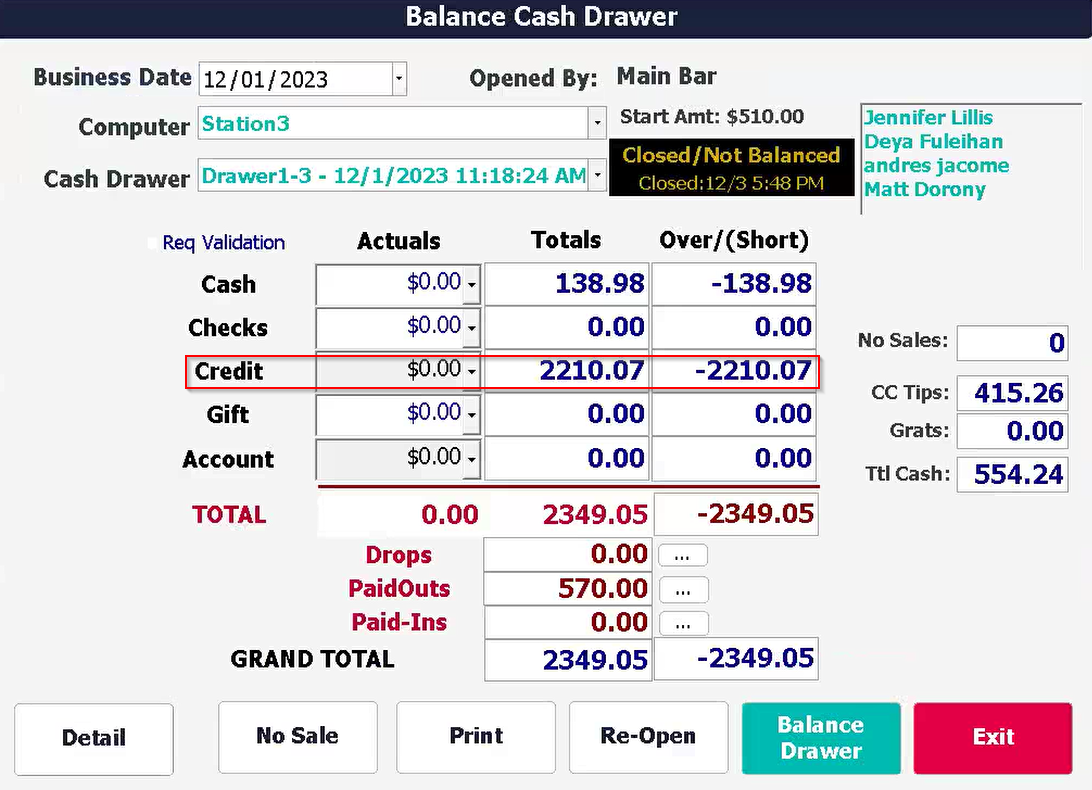Open Drops details ellipsis button
The image size is (1092, 790).
[x=682, y=555]
